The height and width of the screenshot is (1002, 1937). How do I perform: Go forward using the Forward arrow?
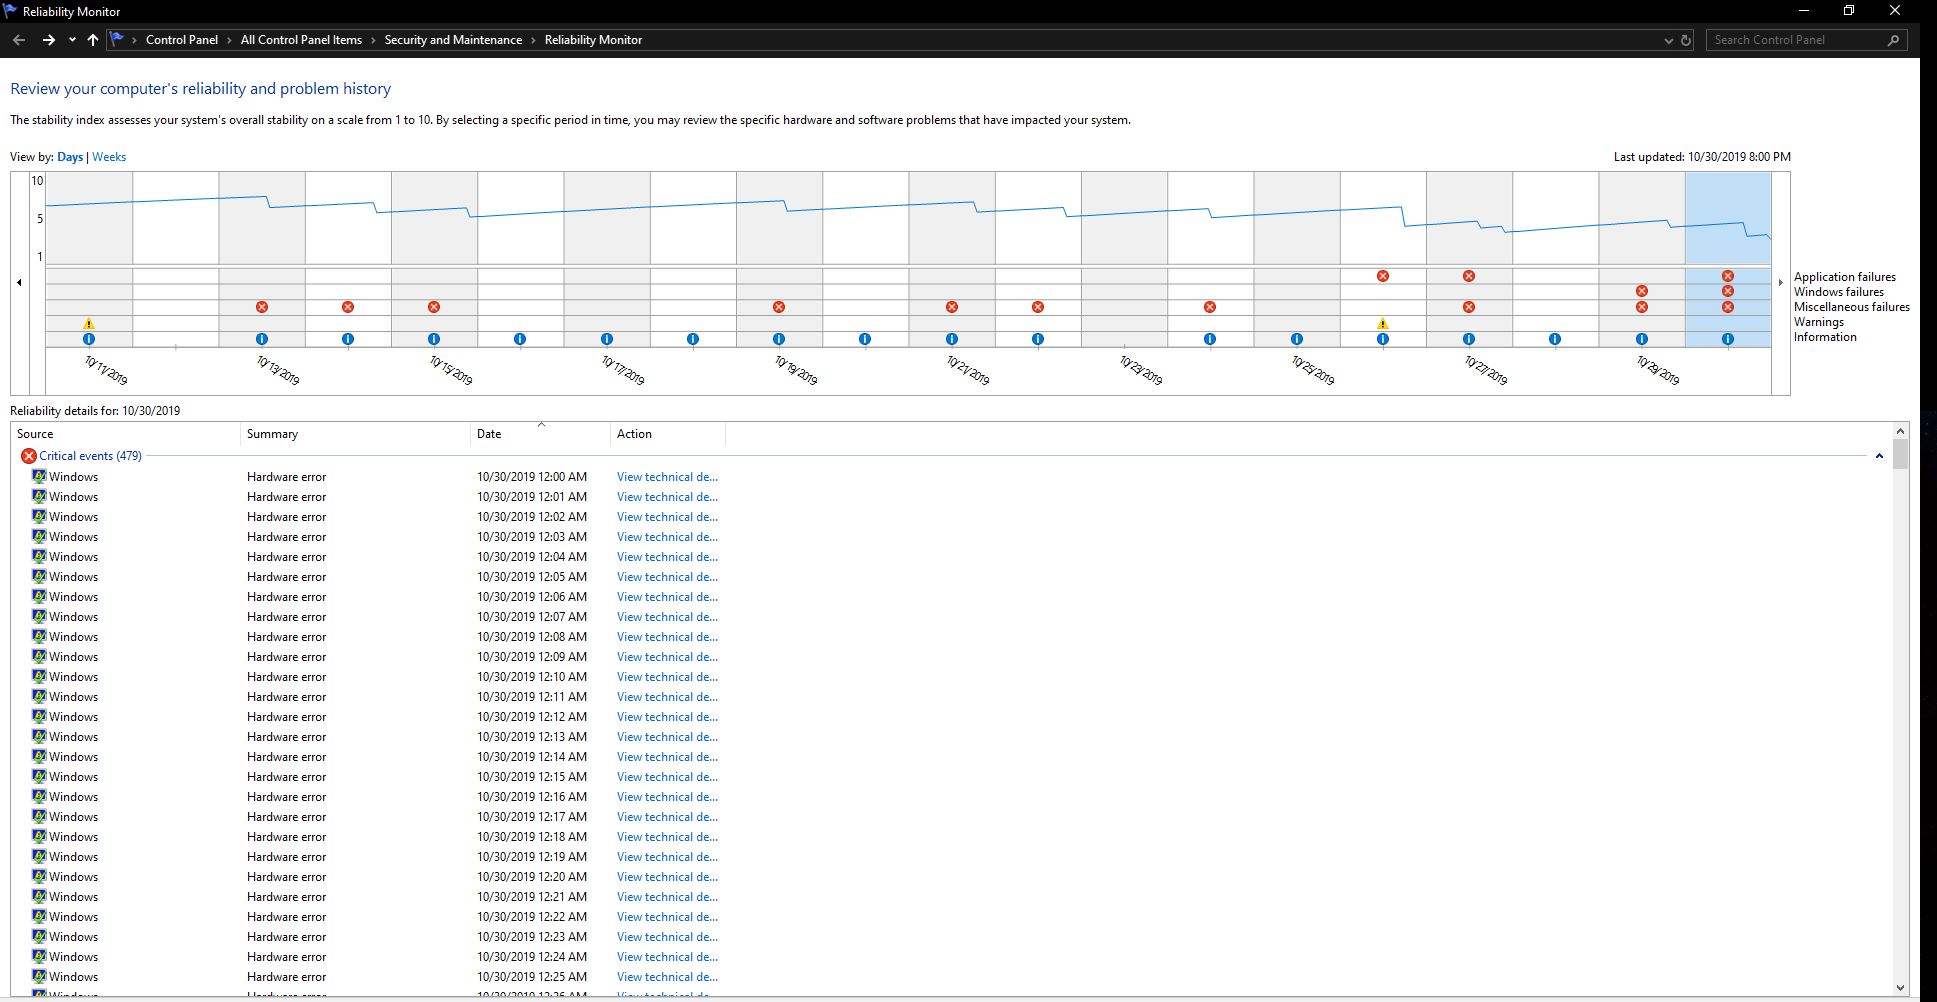(48, 40)
